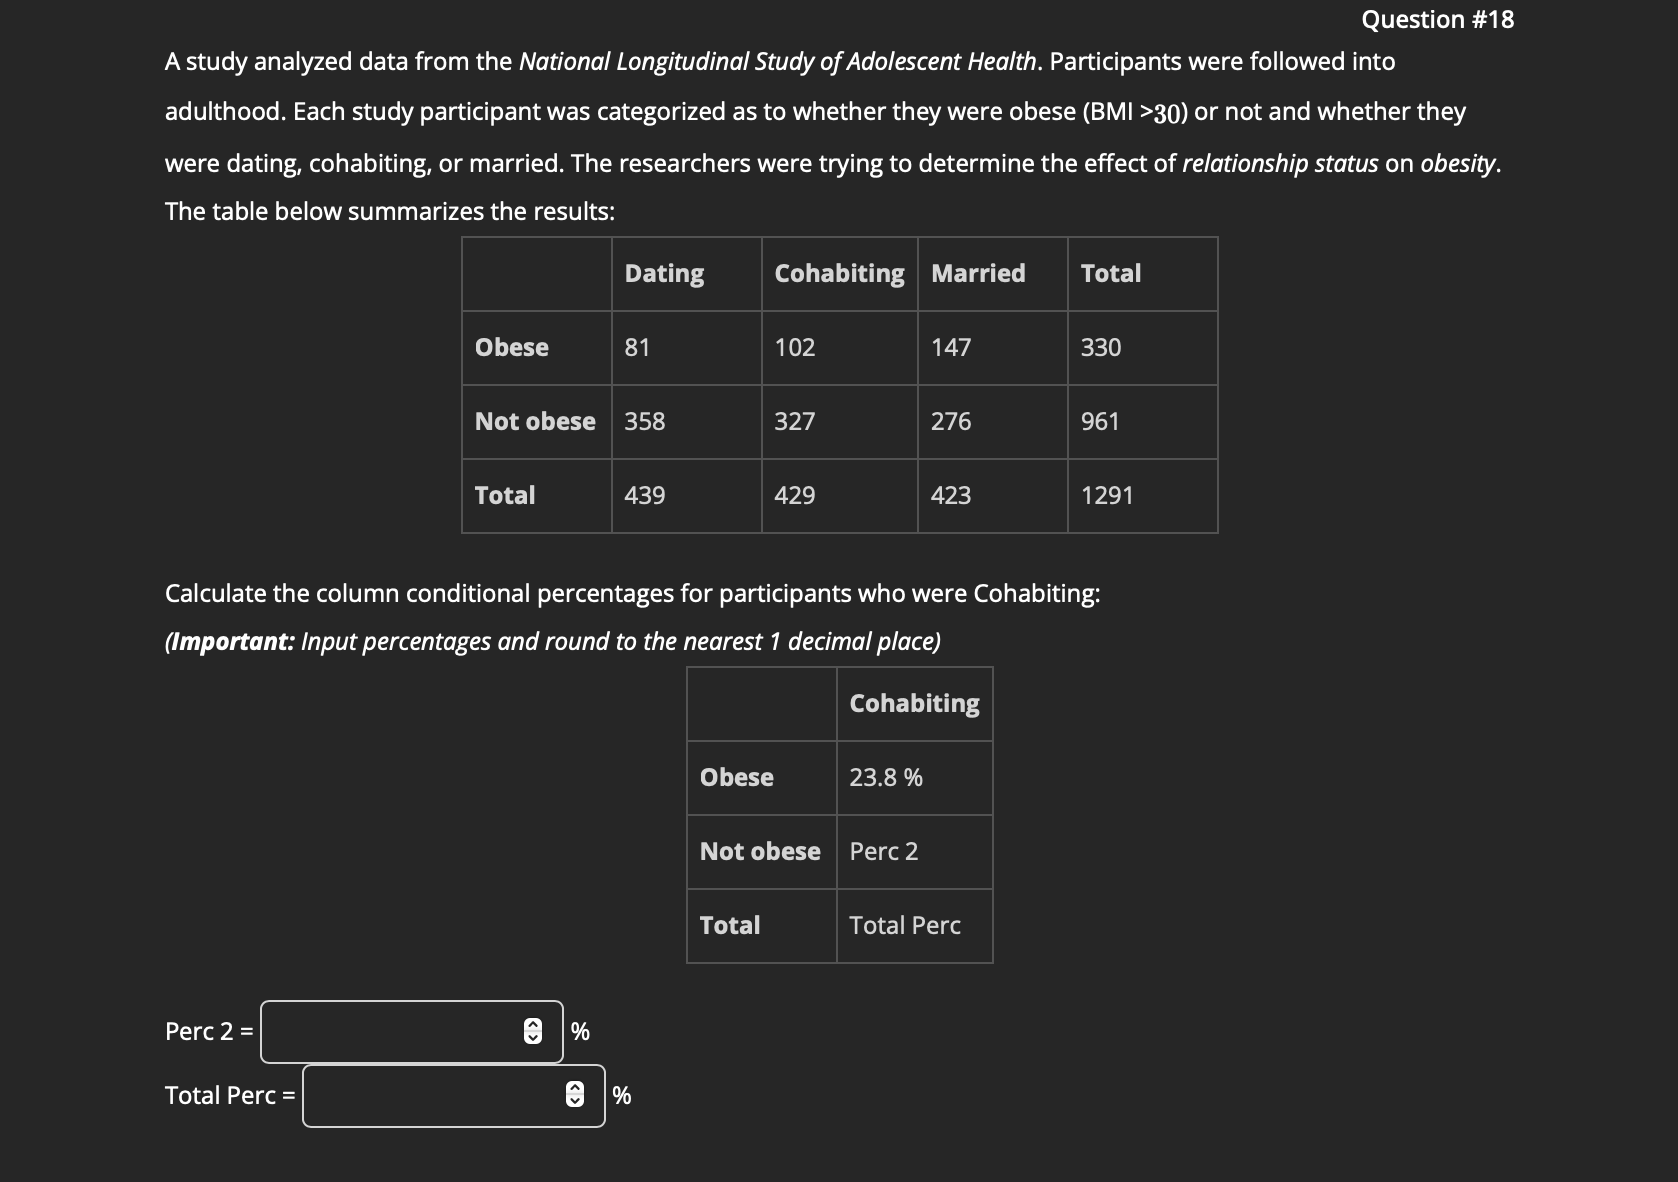Image resolution: width=1678 pixels, height=1182 pixels.
Task: Click the Perc 2 stepper down arrow
Action: tap(534, 1038)
